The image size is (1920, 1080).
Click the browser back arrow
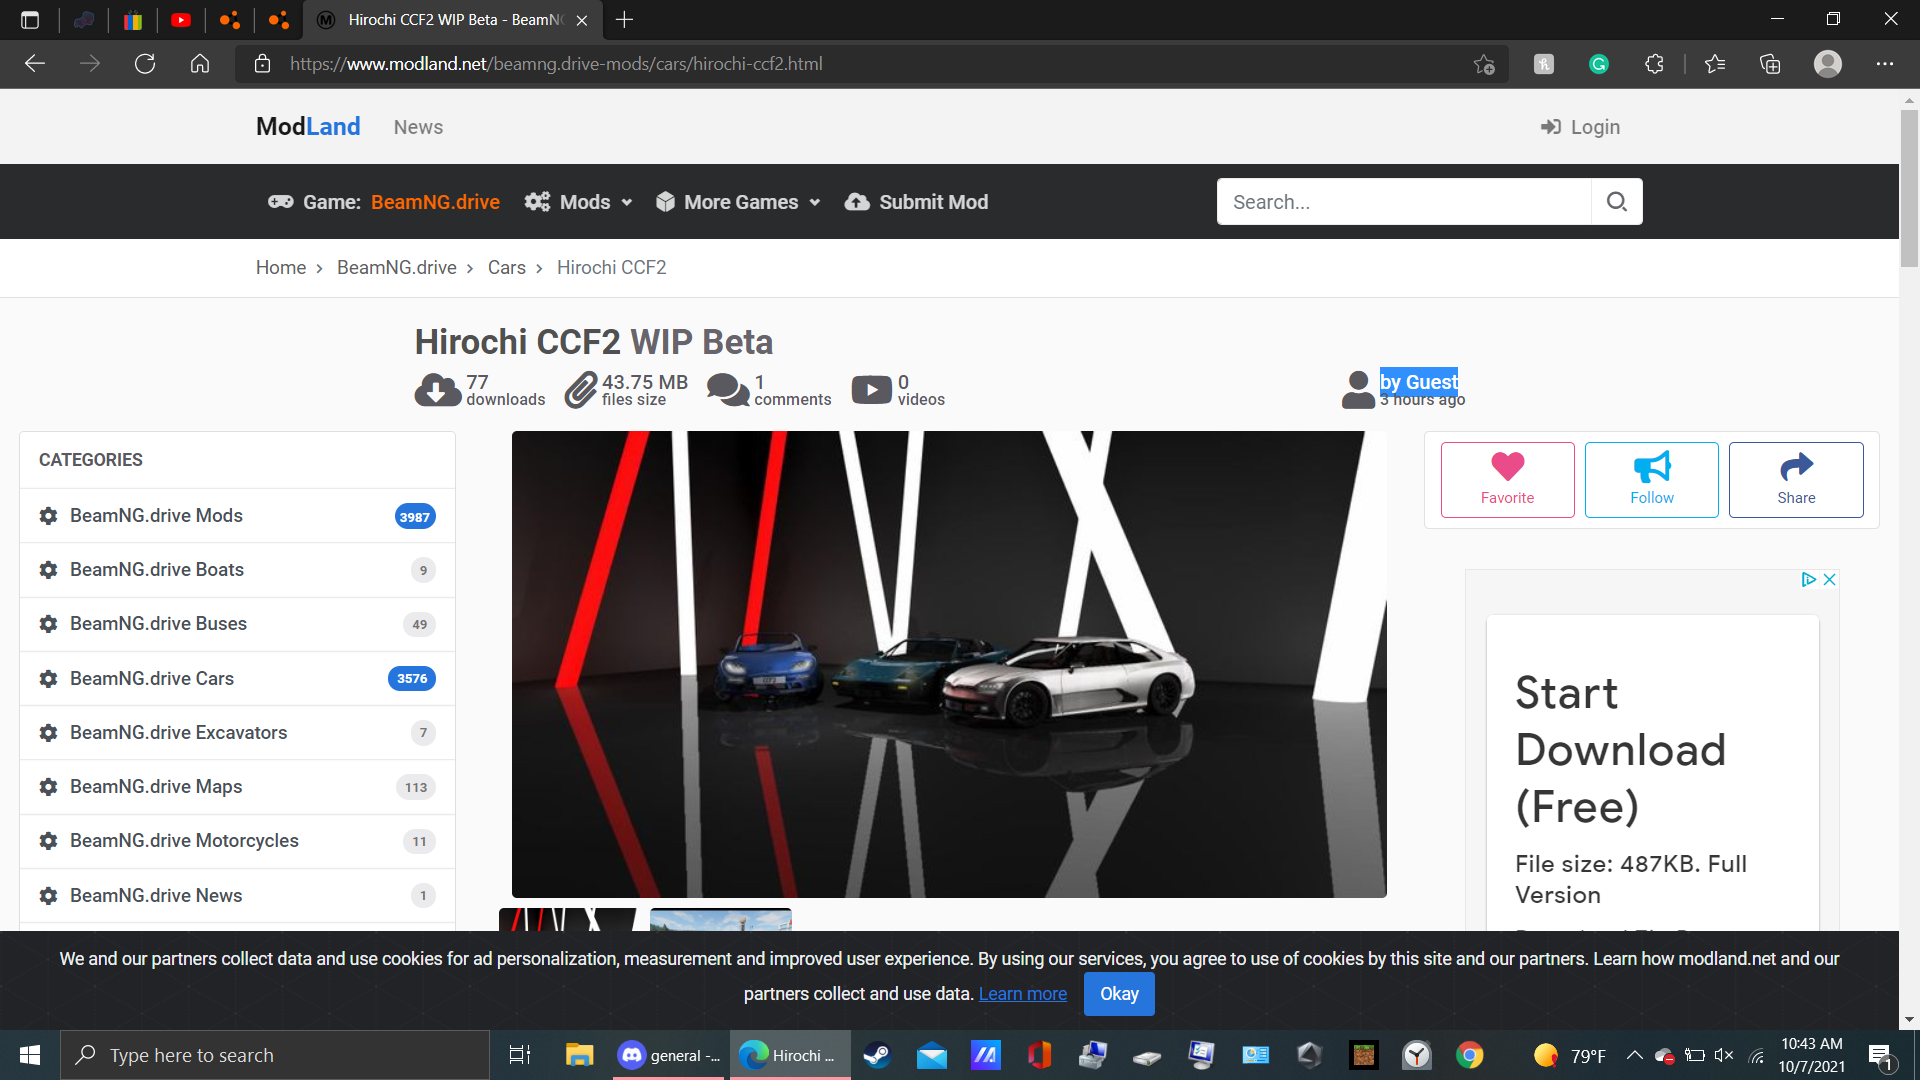[35, 64]
